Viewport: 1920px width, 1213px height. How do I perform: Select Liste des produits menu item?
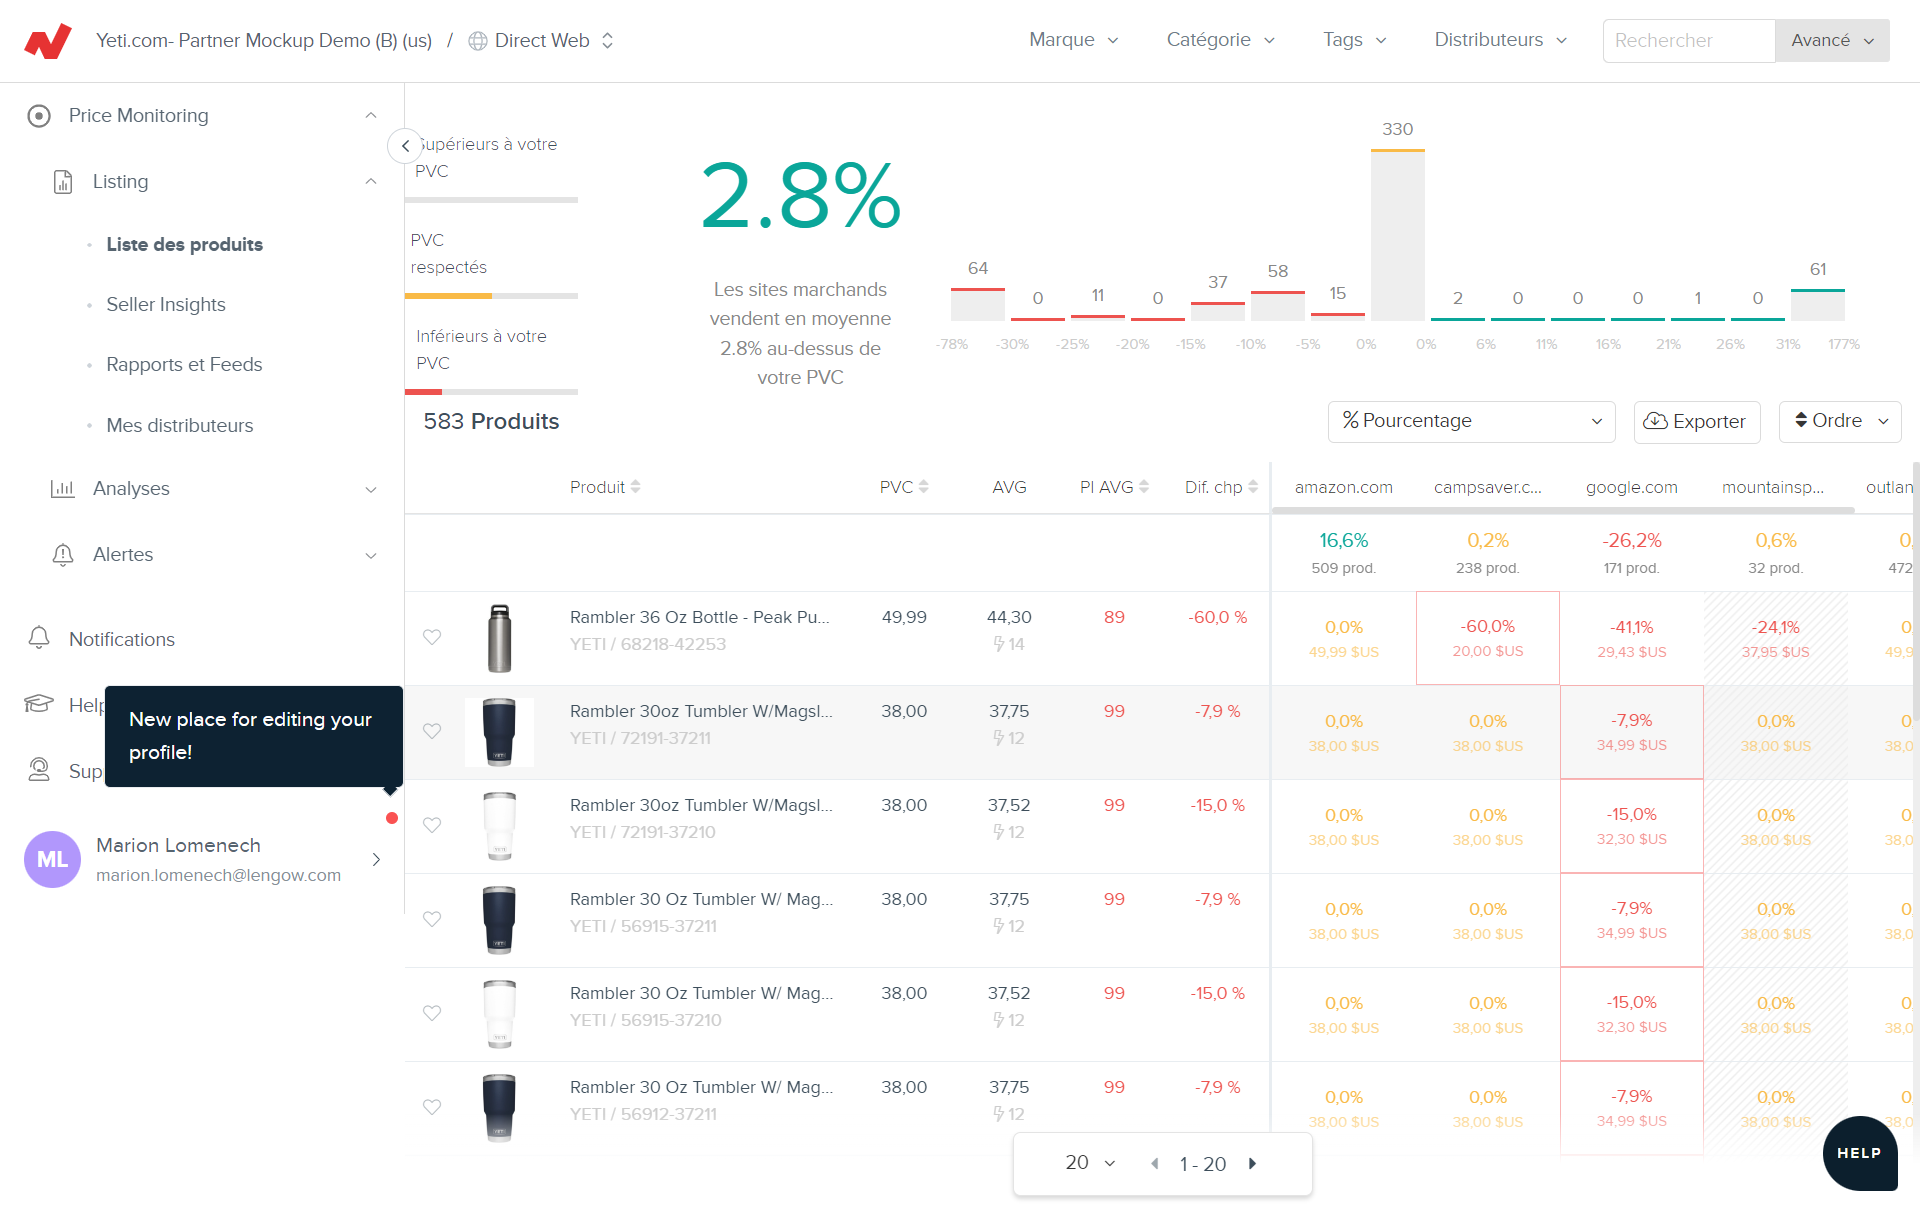coord(184,245)
